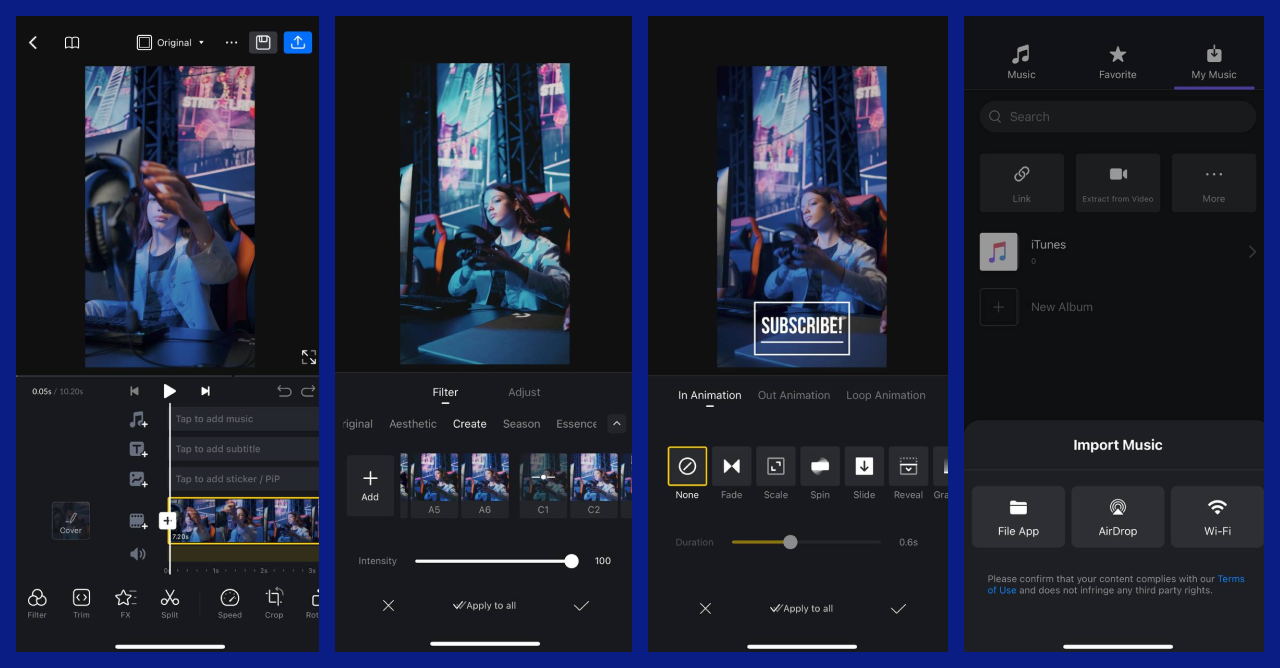Choose the A6 filter thumbnail
The width and height of the screenshot is (1280, 668).
[x=485, y=485]
